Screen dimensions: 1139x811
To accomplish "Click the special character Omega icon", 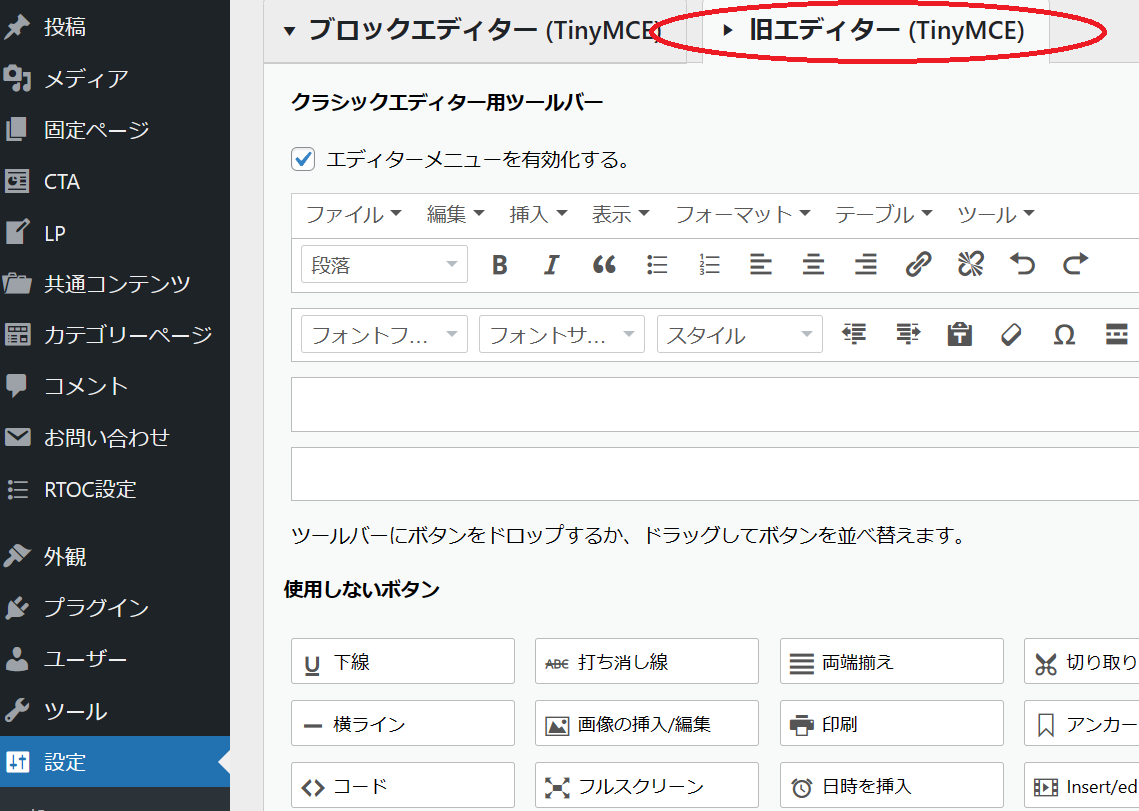I will (1064, 335).
